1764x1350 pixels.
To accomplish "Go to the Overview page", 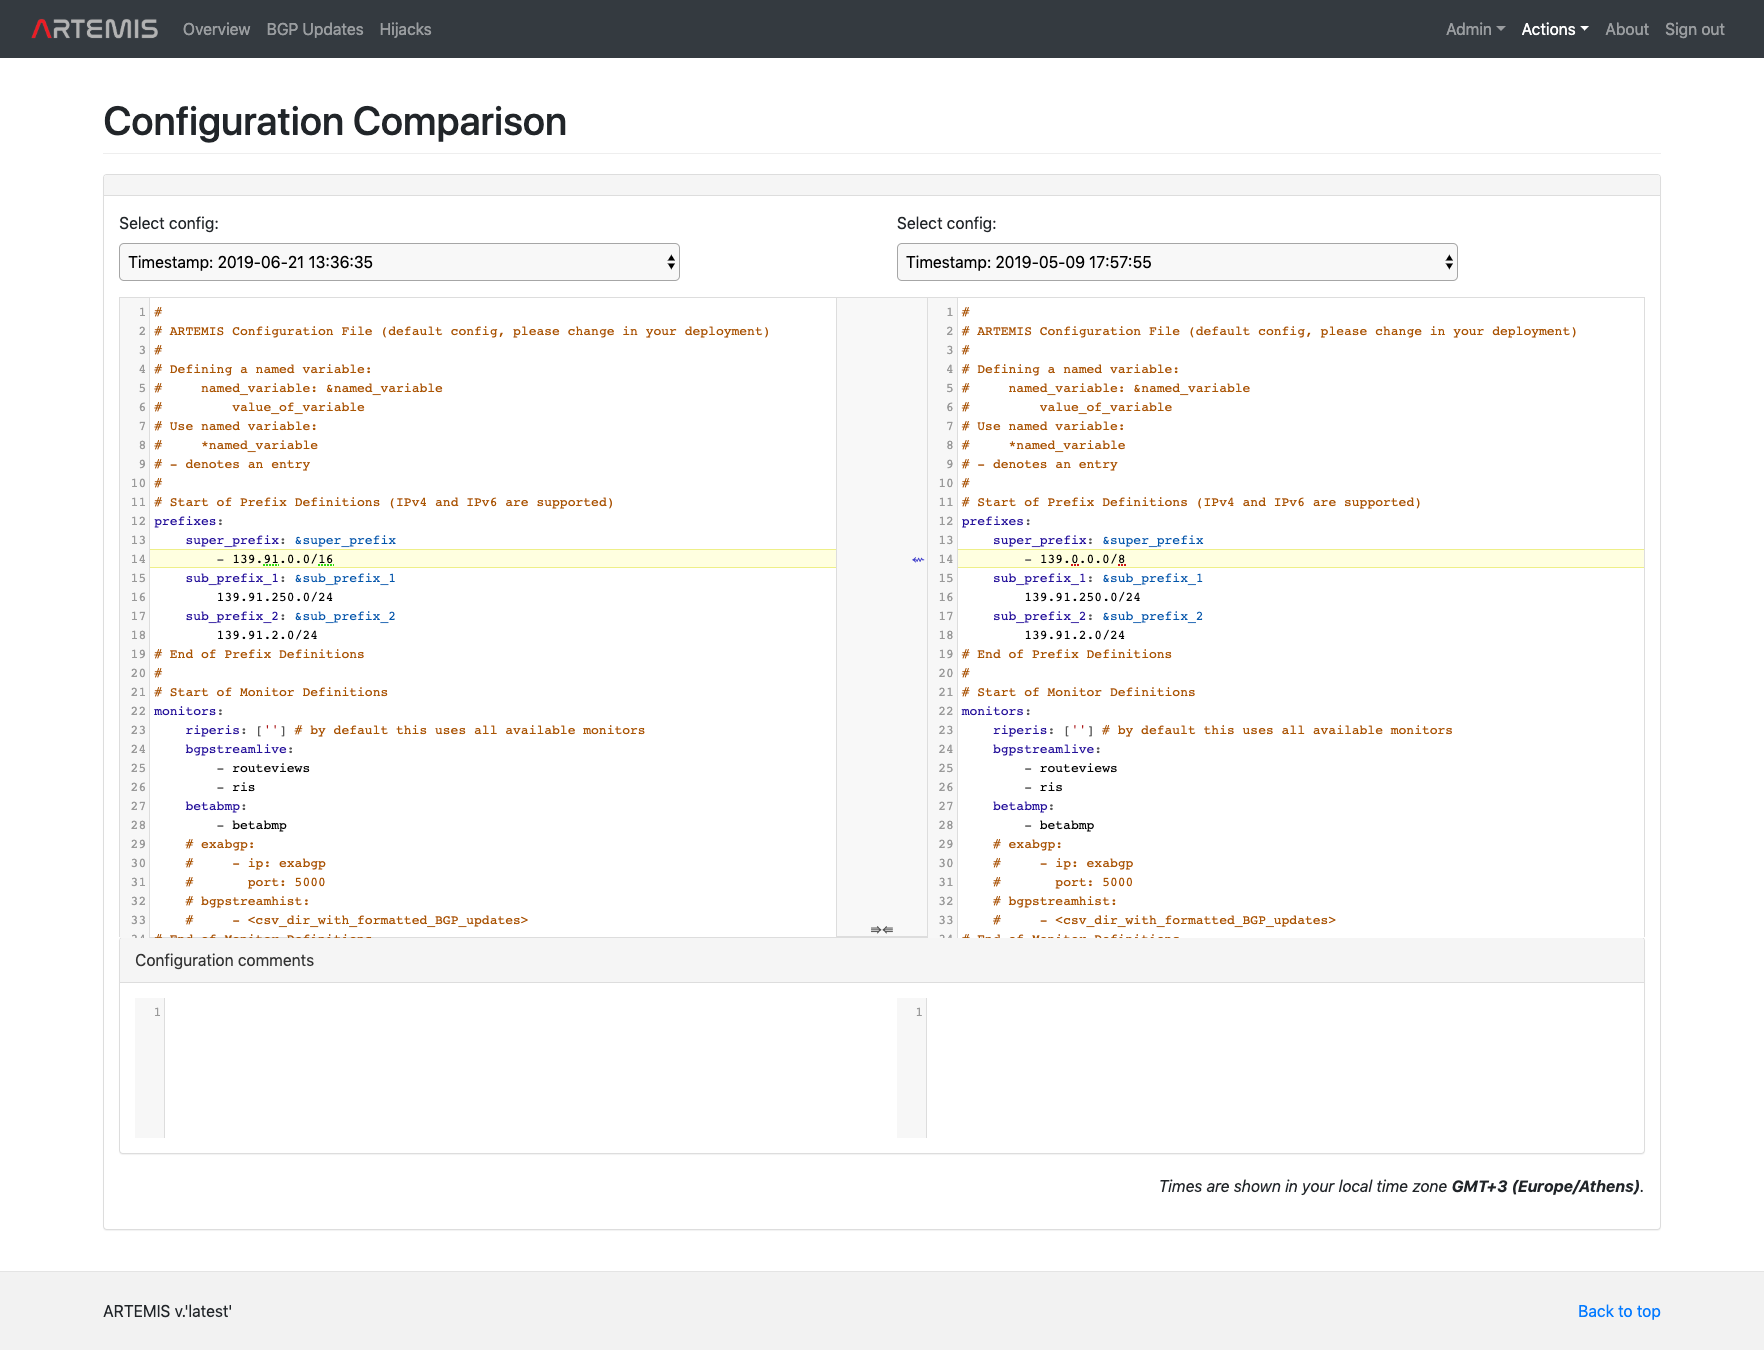I will point(216,29).
